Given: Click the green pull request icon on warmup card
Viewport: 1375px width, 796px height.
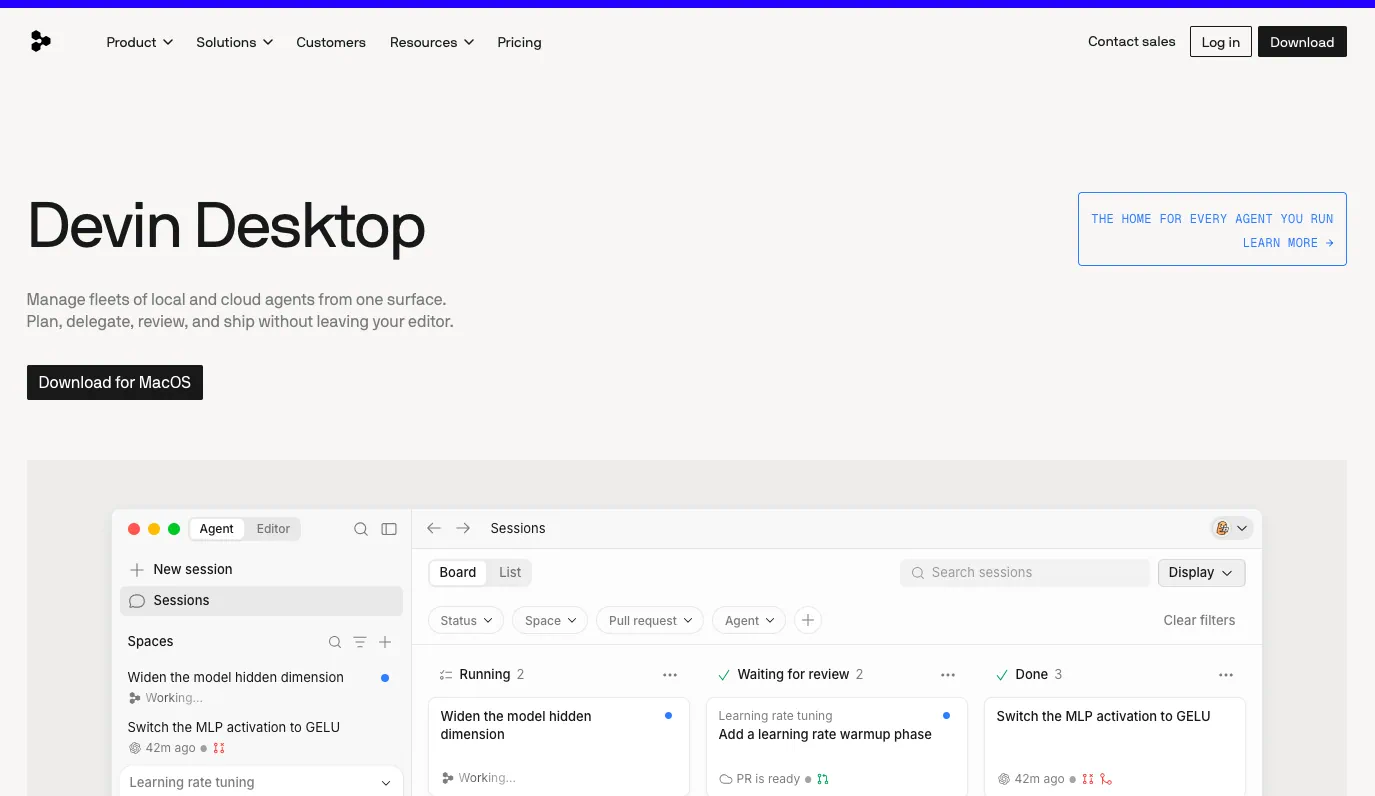Looking at the screenshot, I should [823, 779].
